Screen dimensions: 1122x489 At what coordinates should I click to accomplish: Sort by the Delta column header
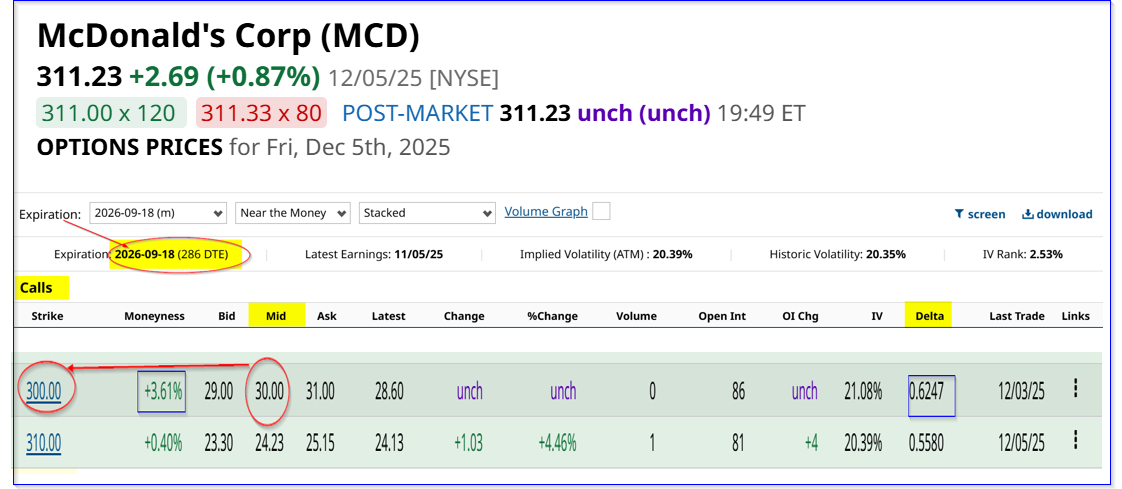pyautogui.click(x=929, y=316)
